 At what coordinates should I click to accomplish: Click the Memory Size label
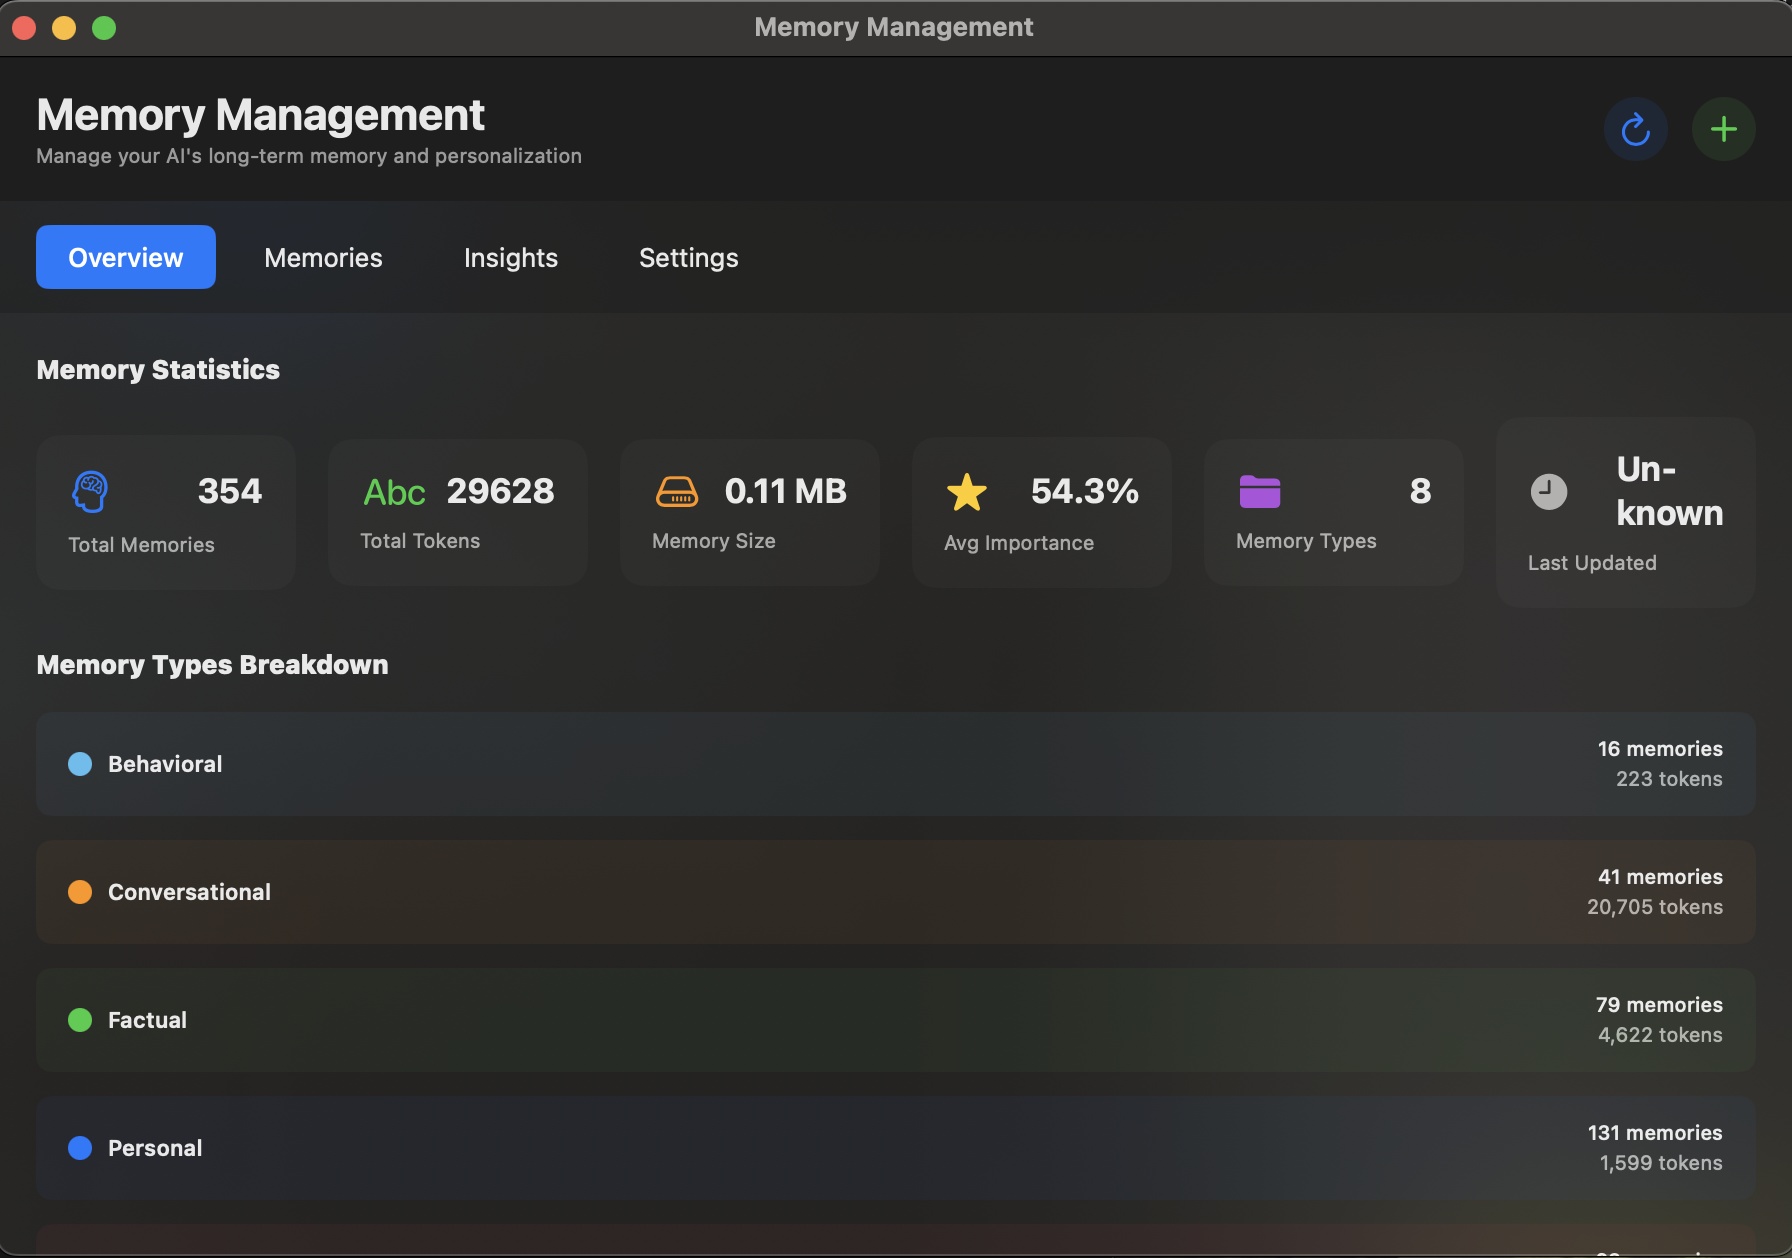pos(714,541)
